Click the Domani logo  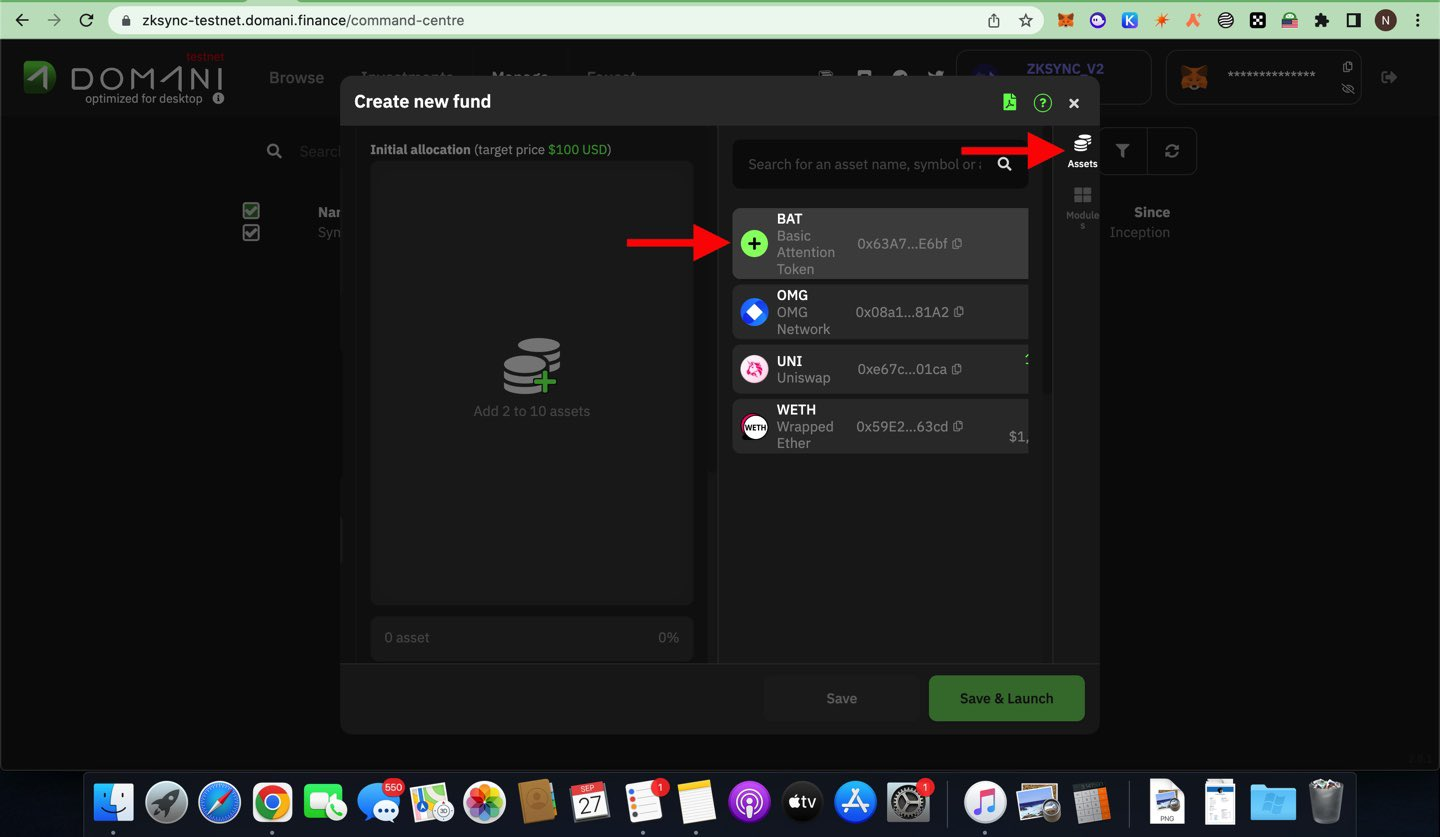tap(124, 78)
